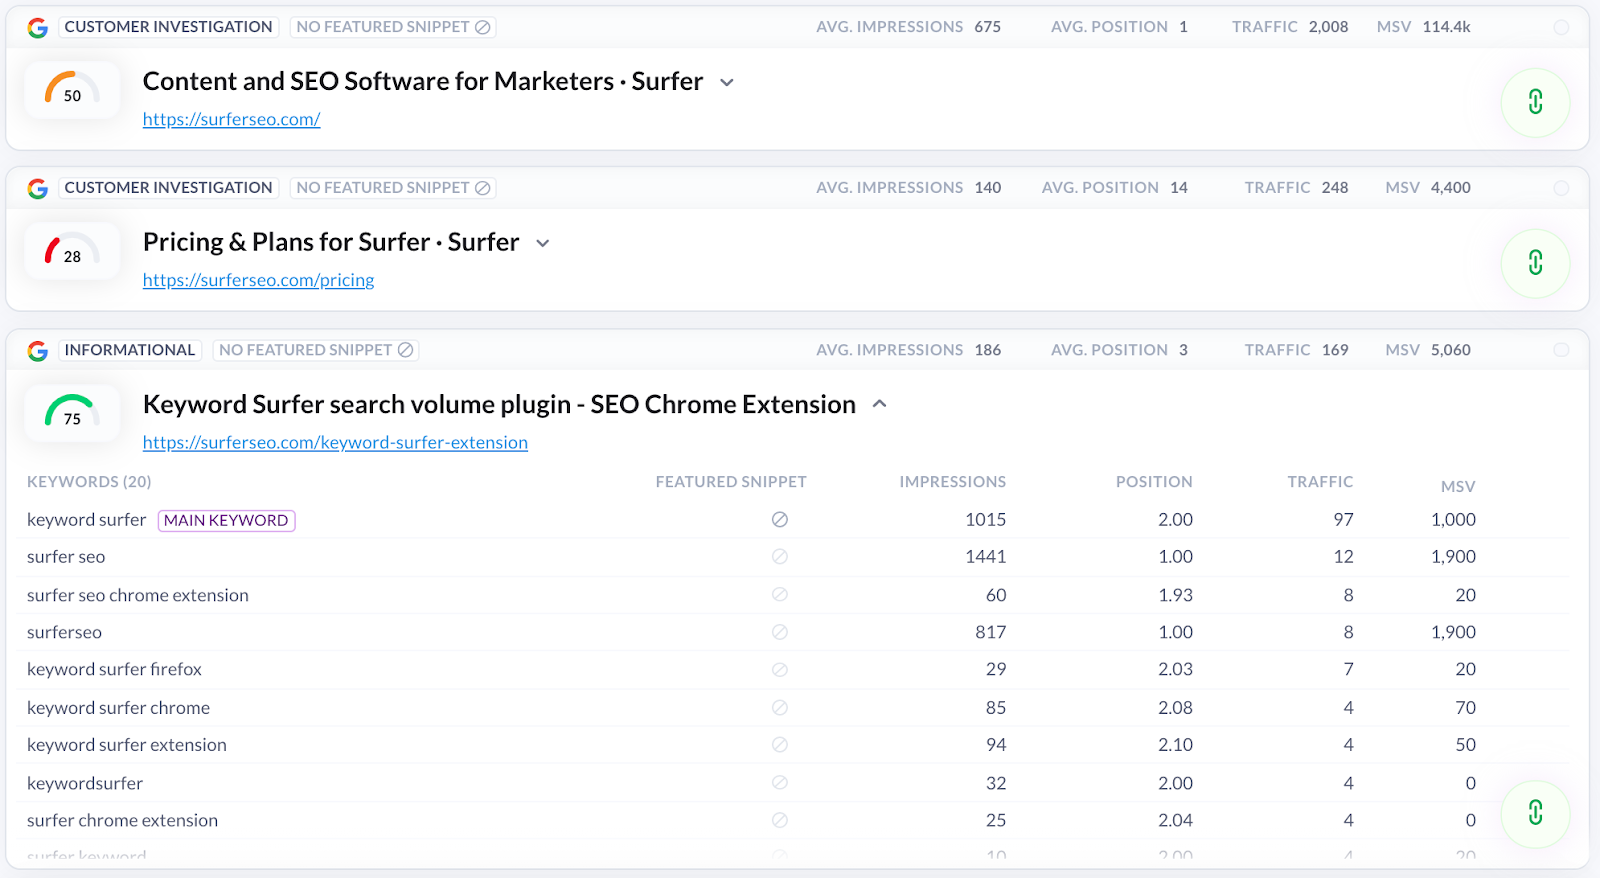Click the 1.93 position value
The image size is (1600, 878).
point(1175,595)
